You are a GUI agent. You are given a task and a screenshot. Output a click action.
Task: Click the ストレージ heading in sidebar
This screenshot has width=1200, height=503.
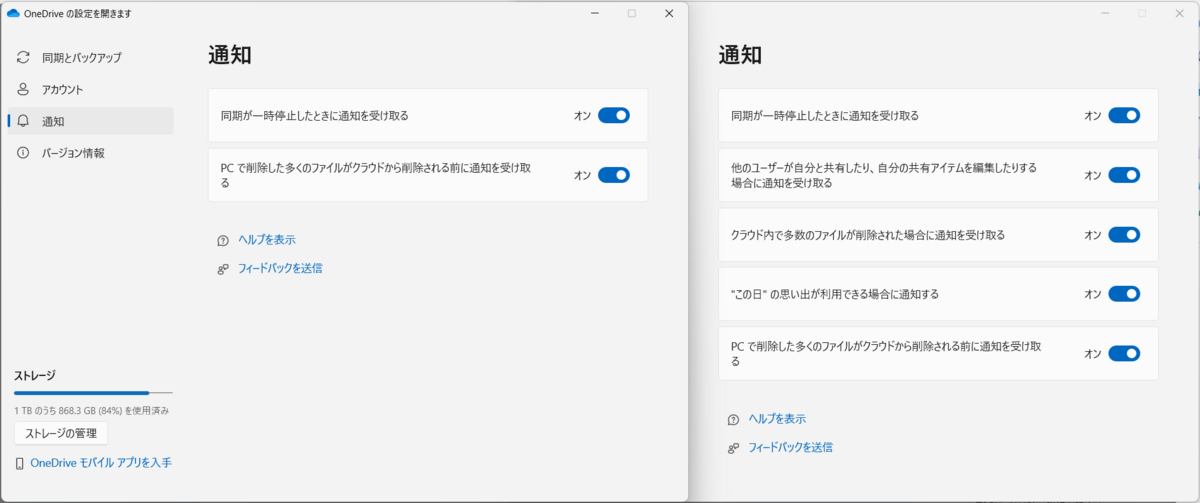click(x=35, y=375)
